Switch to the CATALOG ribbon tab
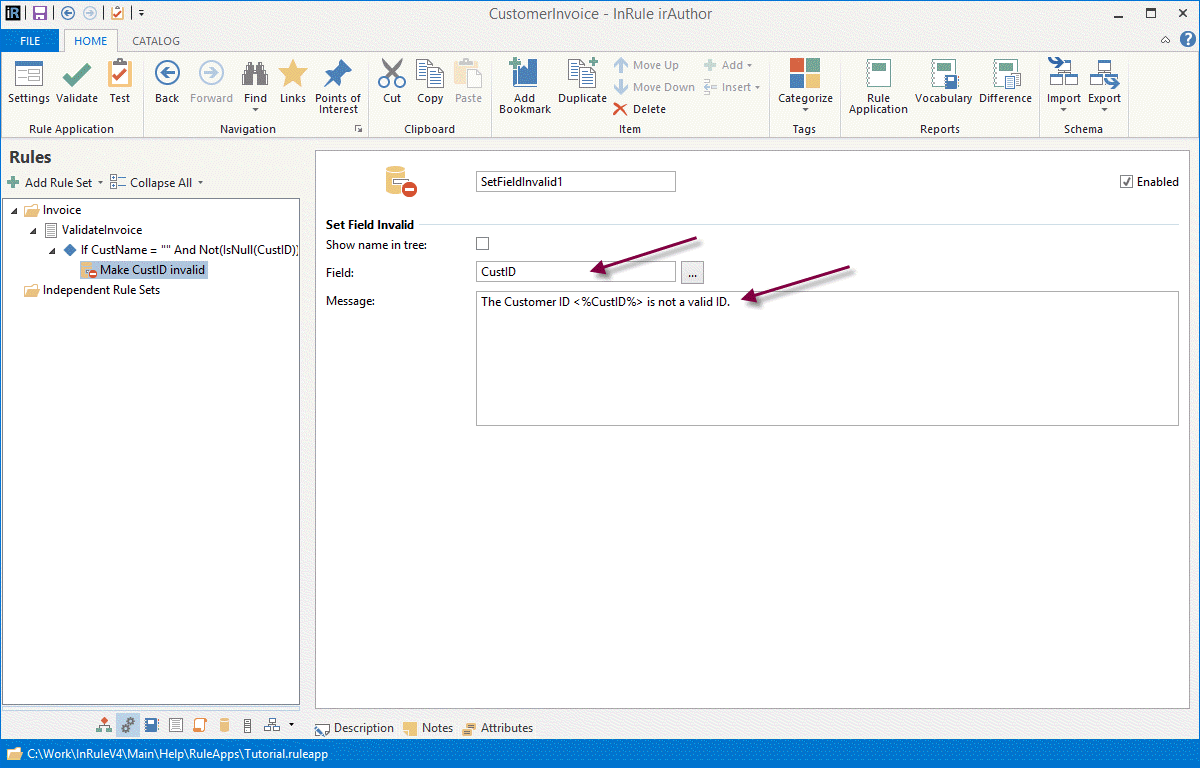 156,41
